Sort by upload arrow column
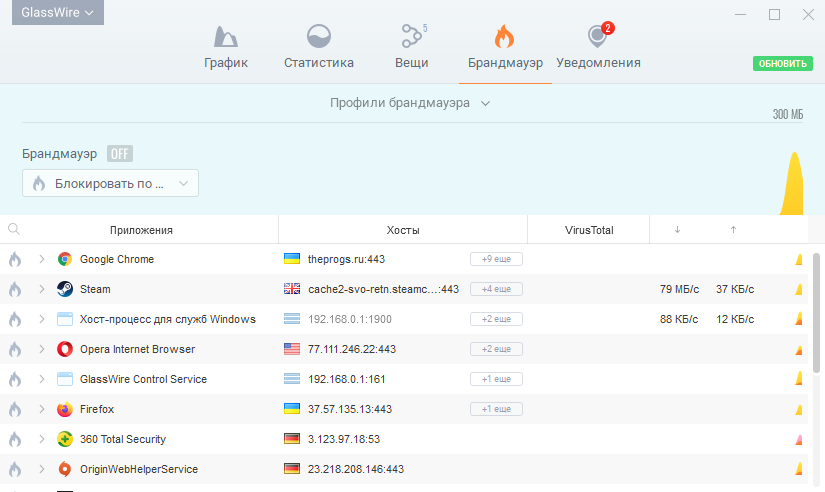The height and width of the screenshot is (492, 825). pos(733,229)
